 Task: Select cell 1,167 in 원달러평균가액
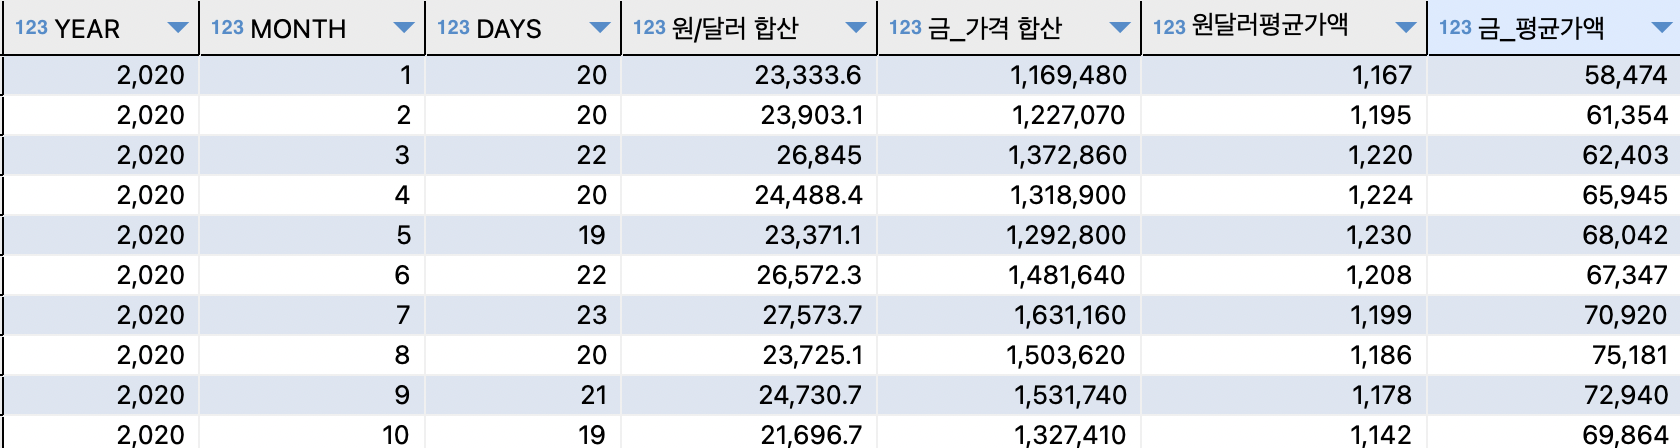coord(1284,75)
